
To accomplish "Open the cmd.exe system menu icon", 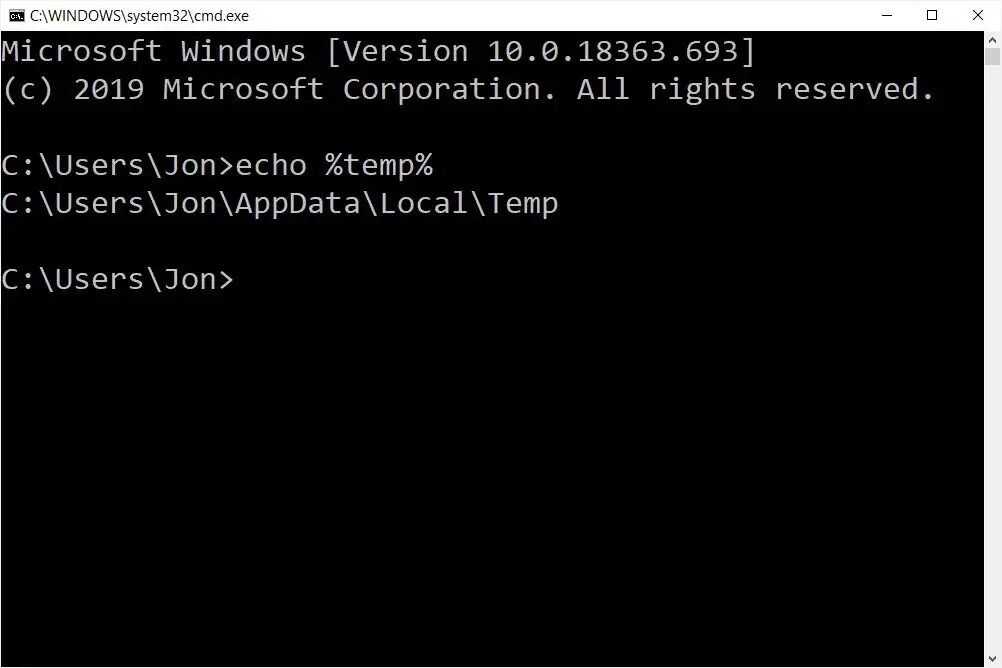I will tap(17, 15).
